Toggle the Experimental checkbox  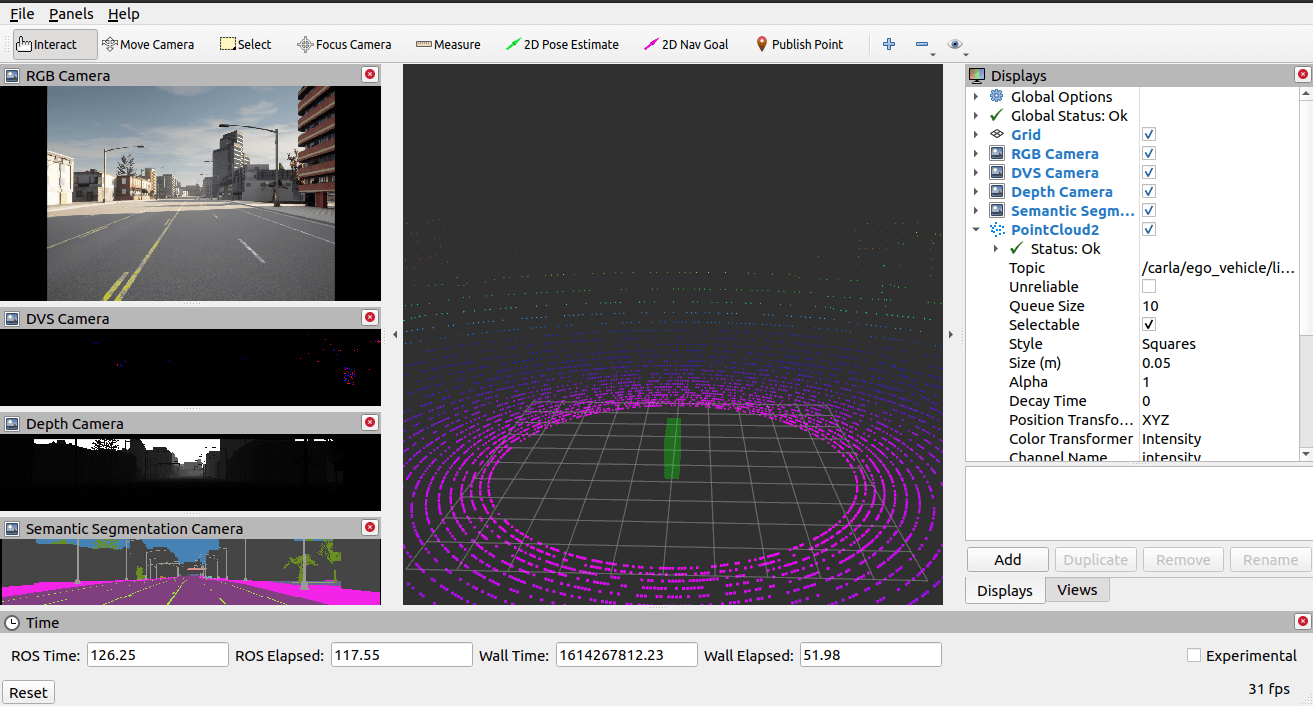tap(1193, 656)
